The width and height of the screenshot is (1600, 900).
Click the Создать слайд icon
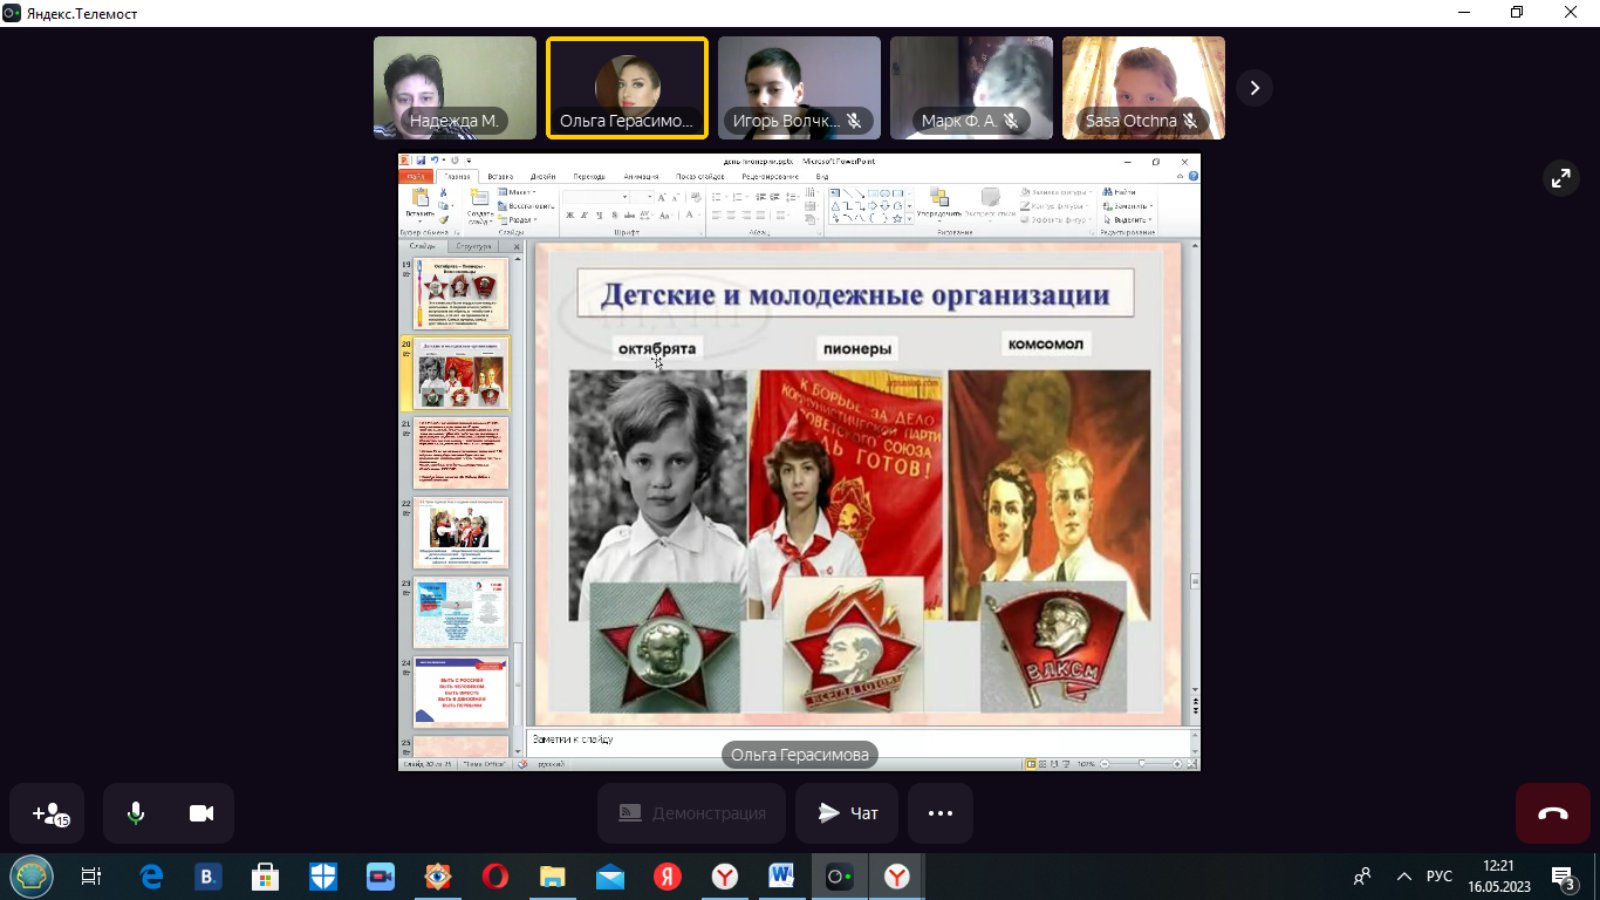[x=480, y=197]
